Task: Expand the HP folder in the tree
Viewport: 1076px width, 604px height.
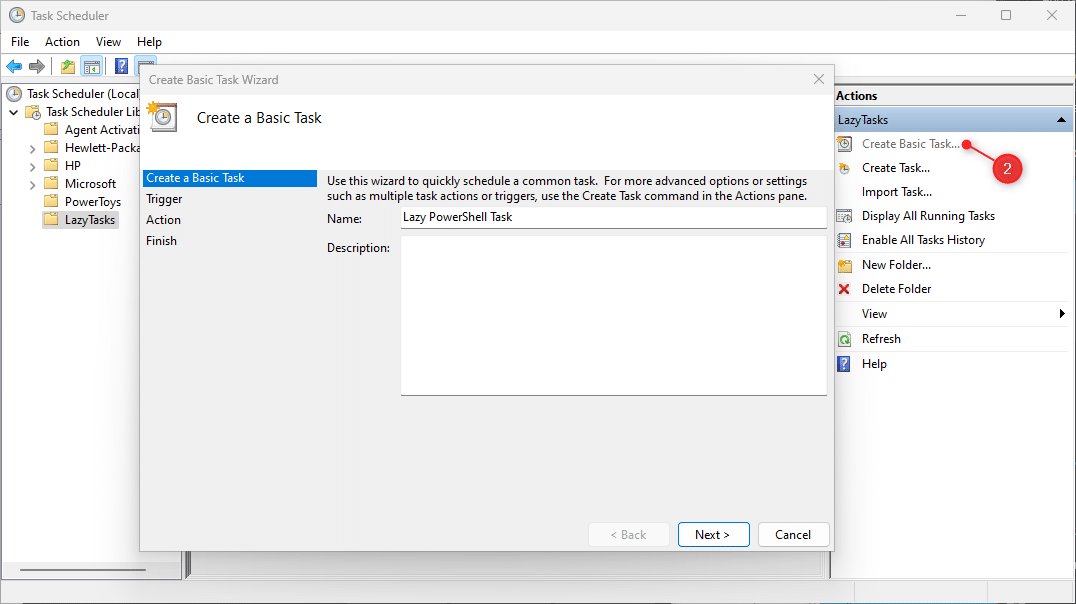Action: click(x=31, y=165)
